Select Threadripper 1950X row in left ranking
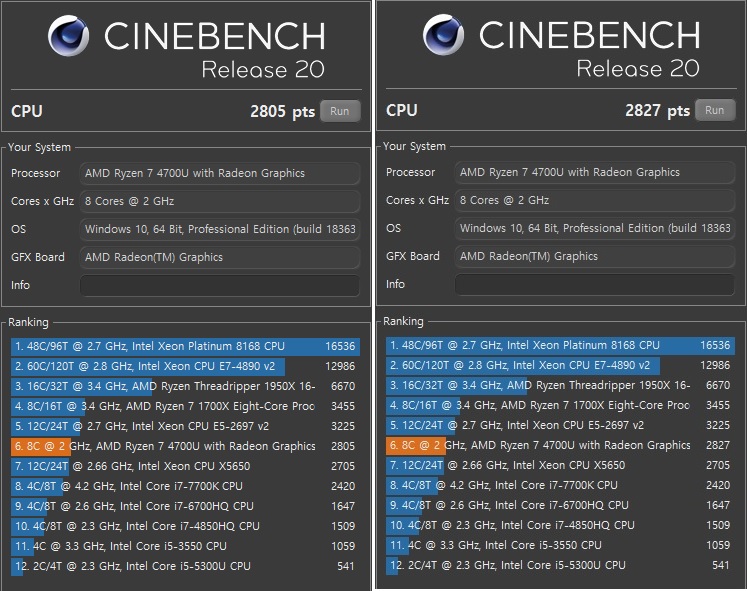Viewport: 747px width, 591px height. (x=185, y=386)
